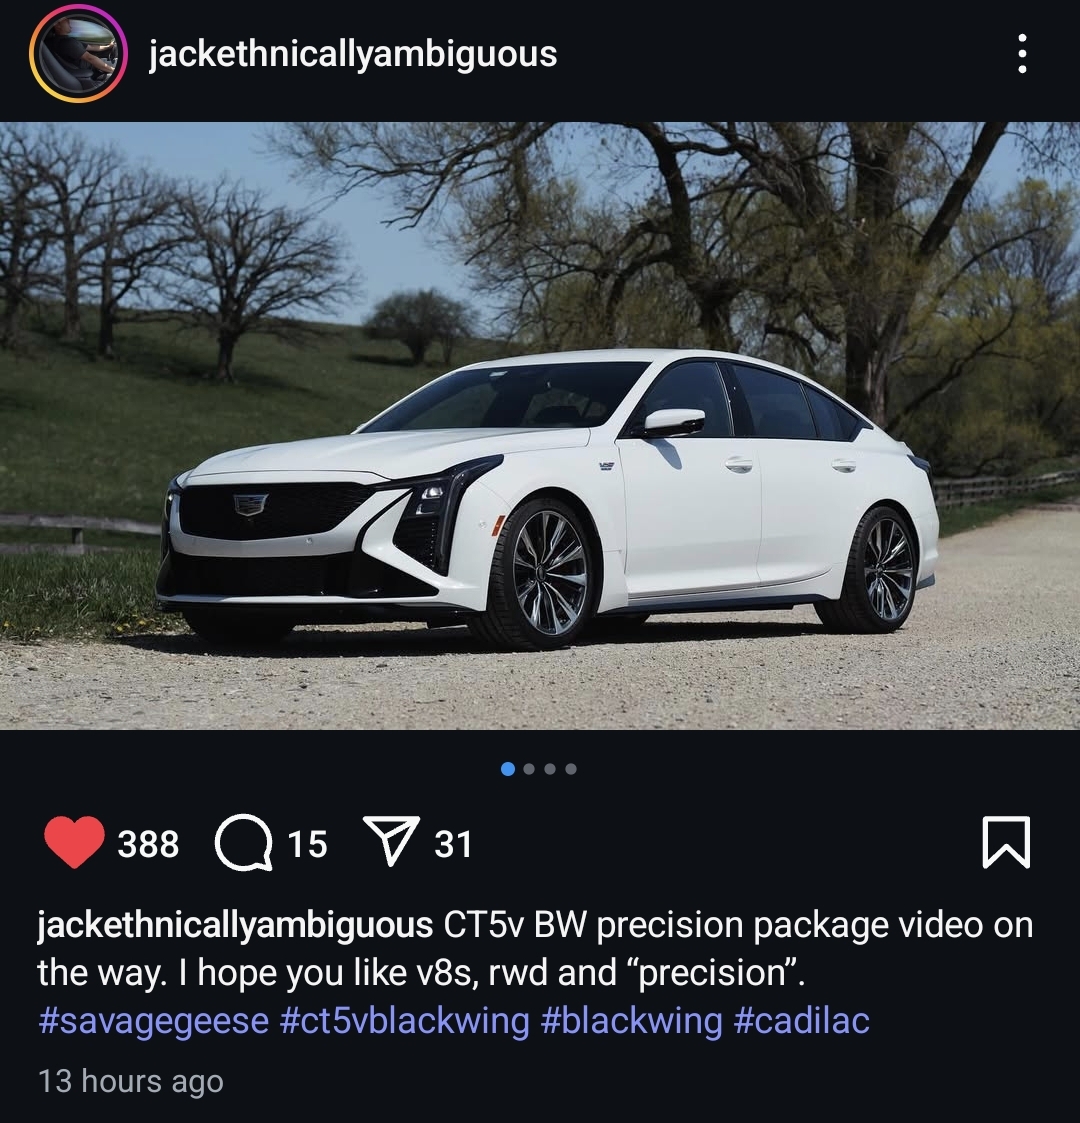Tap the 13 hours ago timestamp

coord(130,1081)
